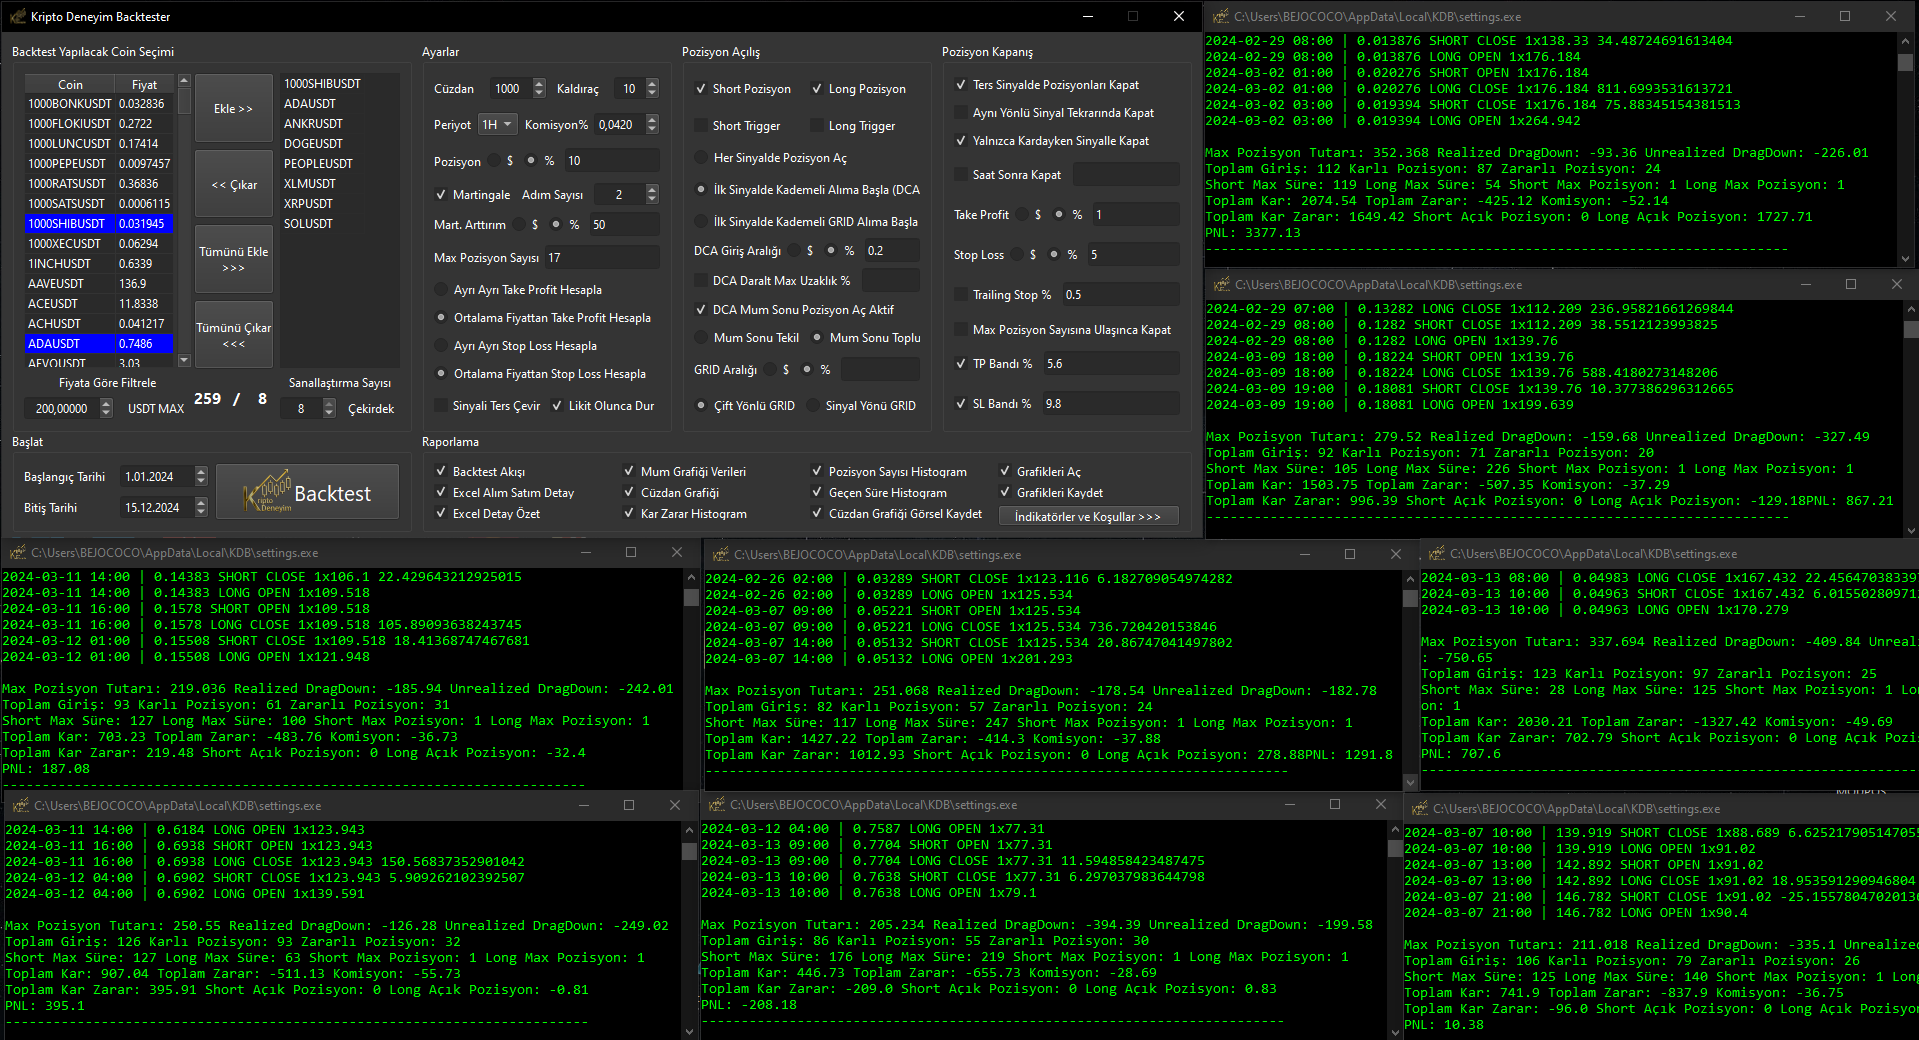Click the coin list scrollbar thumb
Screen dimensions: 1919x1040
[x=184, y=102]
